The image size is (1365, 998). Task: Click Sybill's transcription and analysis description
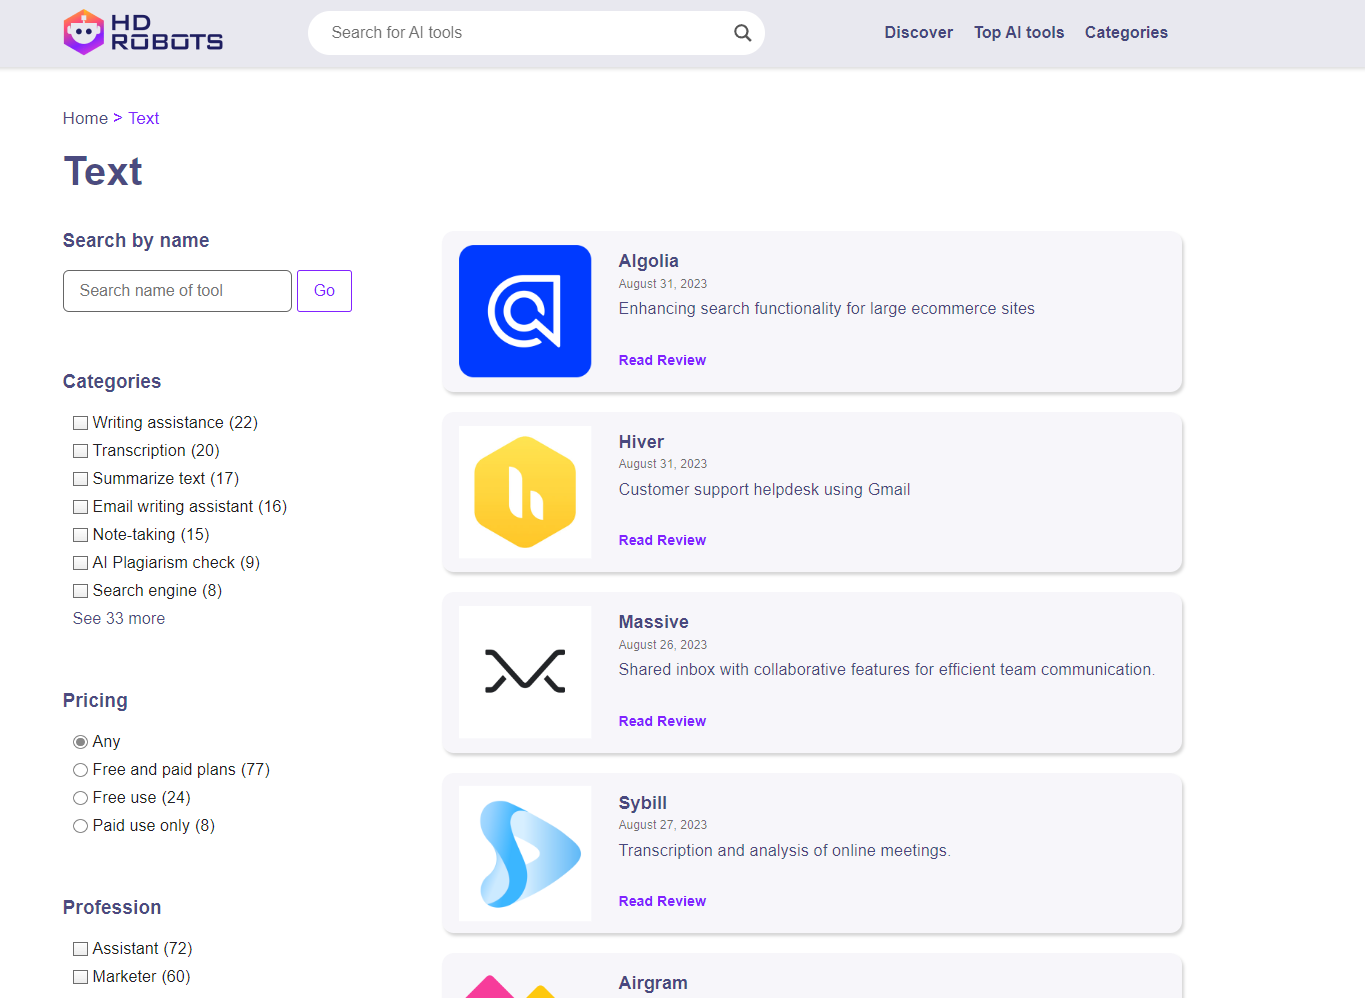pyautogui.click(x=784, y=851)
